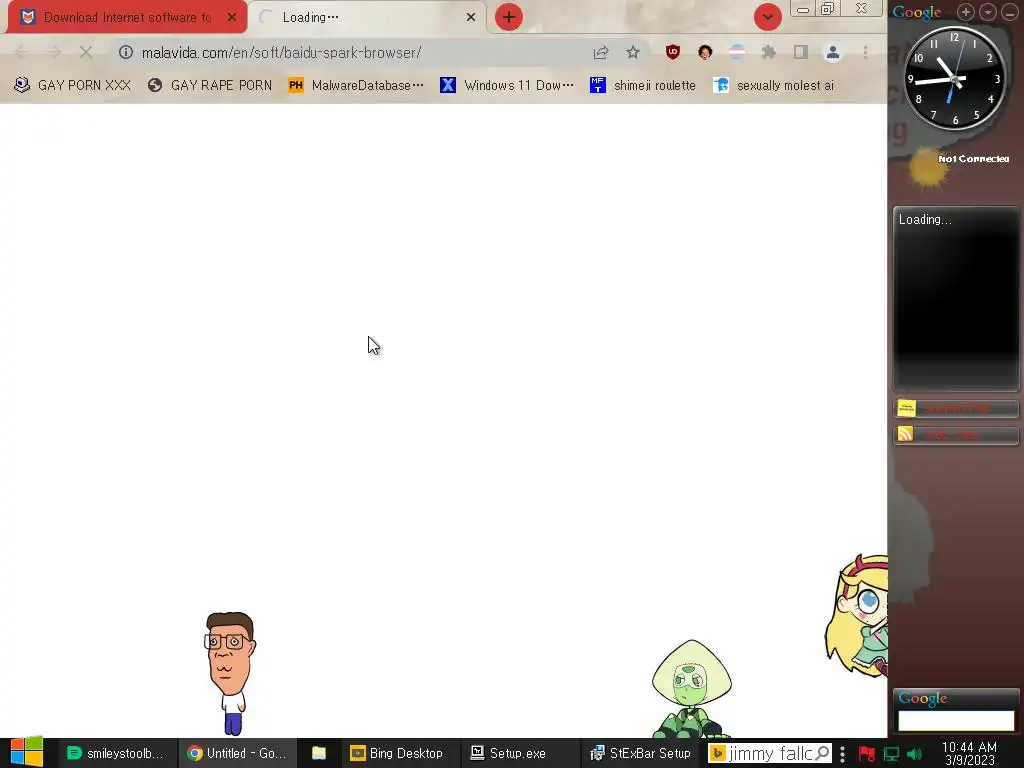Open the red flag tray icon
The width and height of the screenshot is (1024, 768).
(867, 754)
